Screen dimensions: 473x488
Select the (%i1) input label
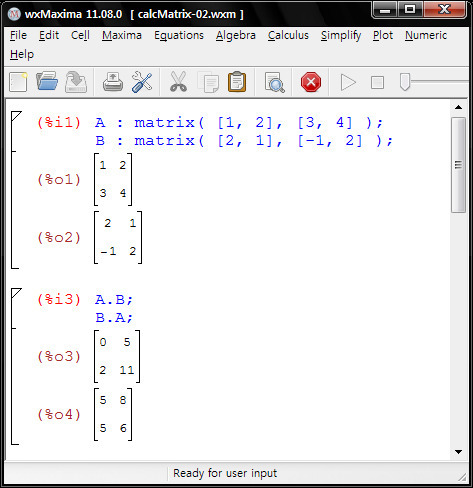(59, 123)
